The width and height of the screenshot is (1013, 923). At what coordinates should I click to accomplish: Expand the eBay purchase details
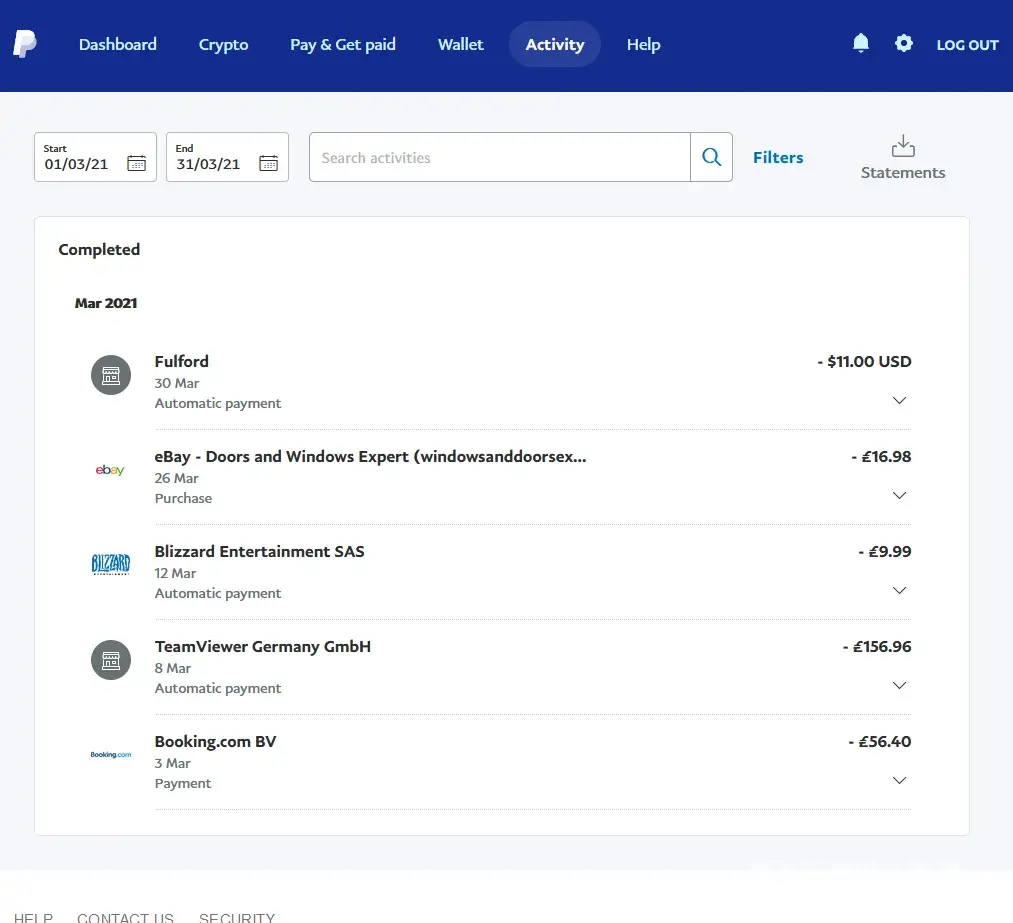pos(899,496)
